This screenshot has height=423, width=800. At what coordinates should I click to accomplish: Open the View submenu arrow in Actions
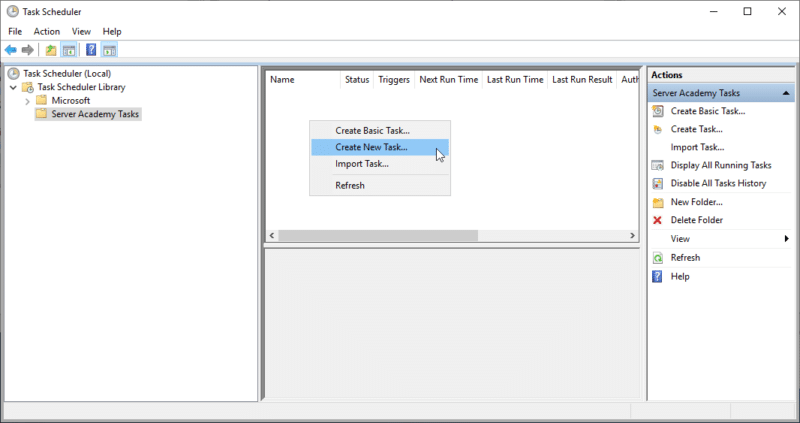(787, 239)
